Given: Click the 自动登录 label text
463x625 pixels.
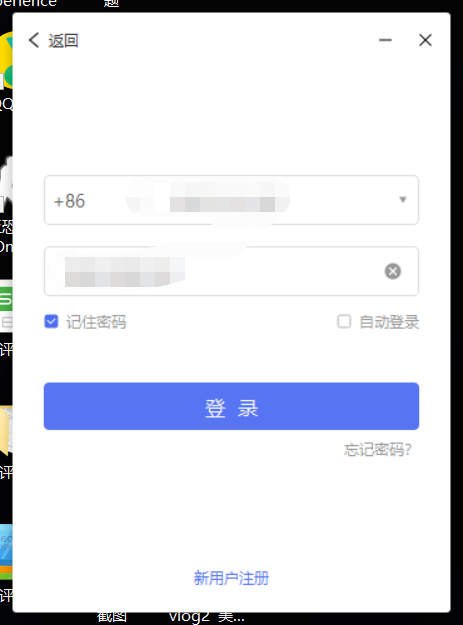Looking at the screenshot, I should tap(389, 322).
